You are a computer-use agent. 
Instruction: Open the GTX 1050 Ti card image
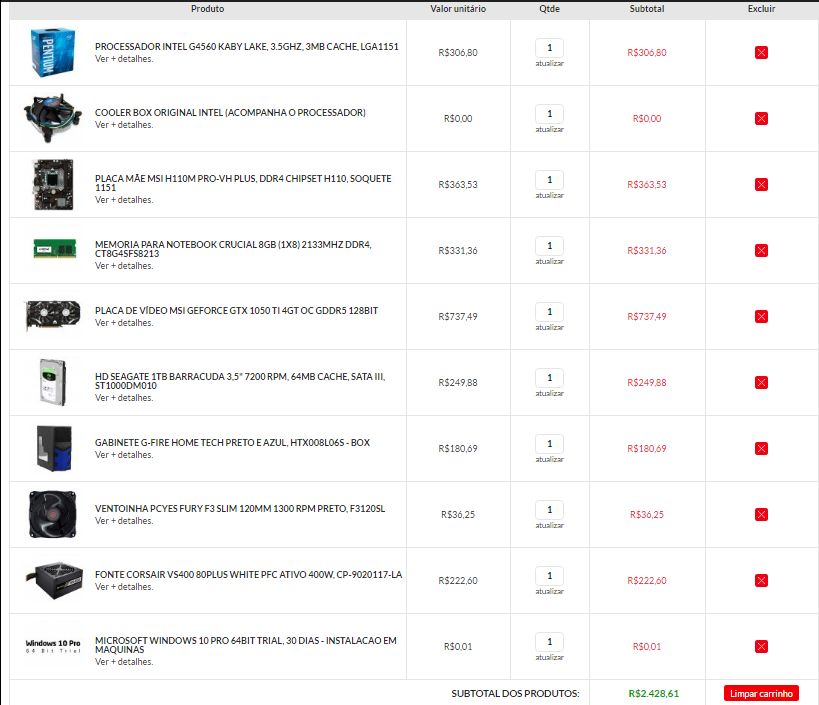[53, 315]
